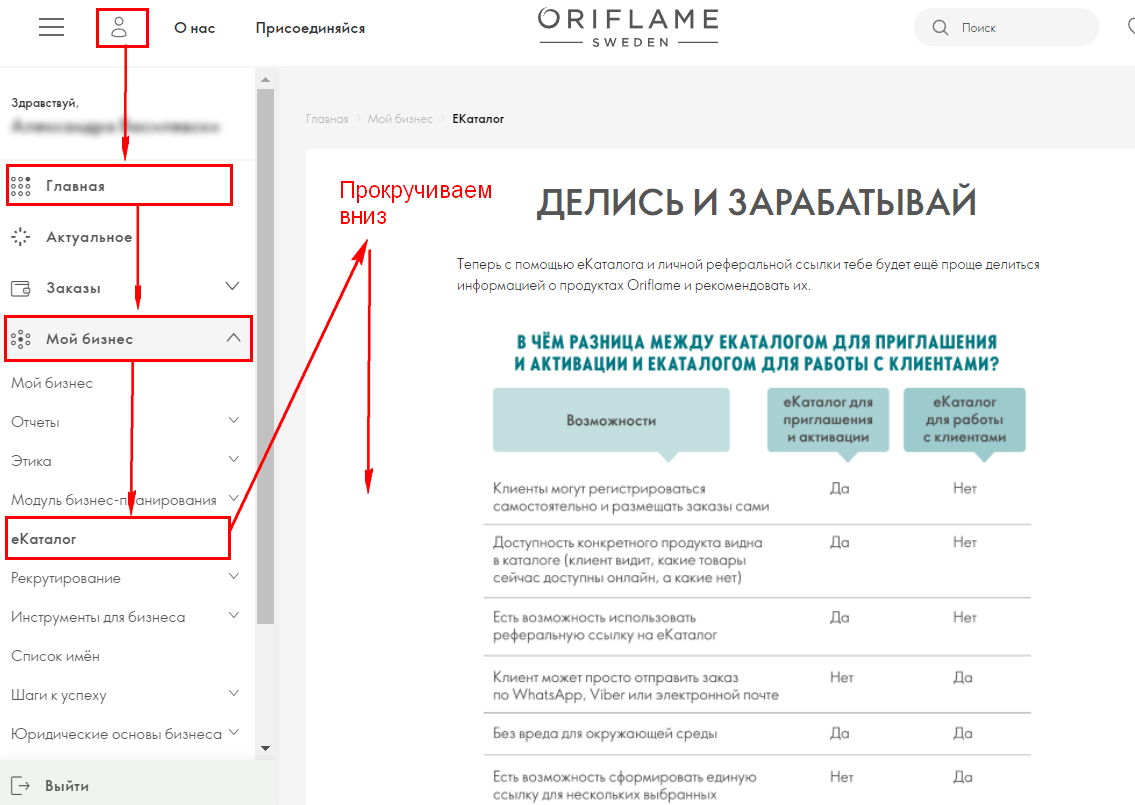Click row Доступность конкретного продукта видна
This screenshot has height=805, width=1135.
(x=628, y=560)
